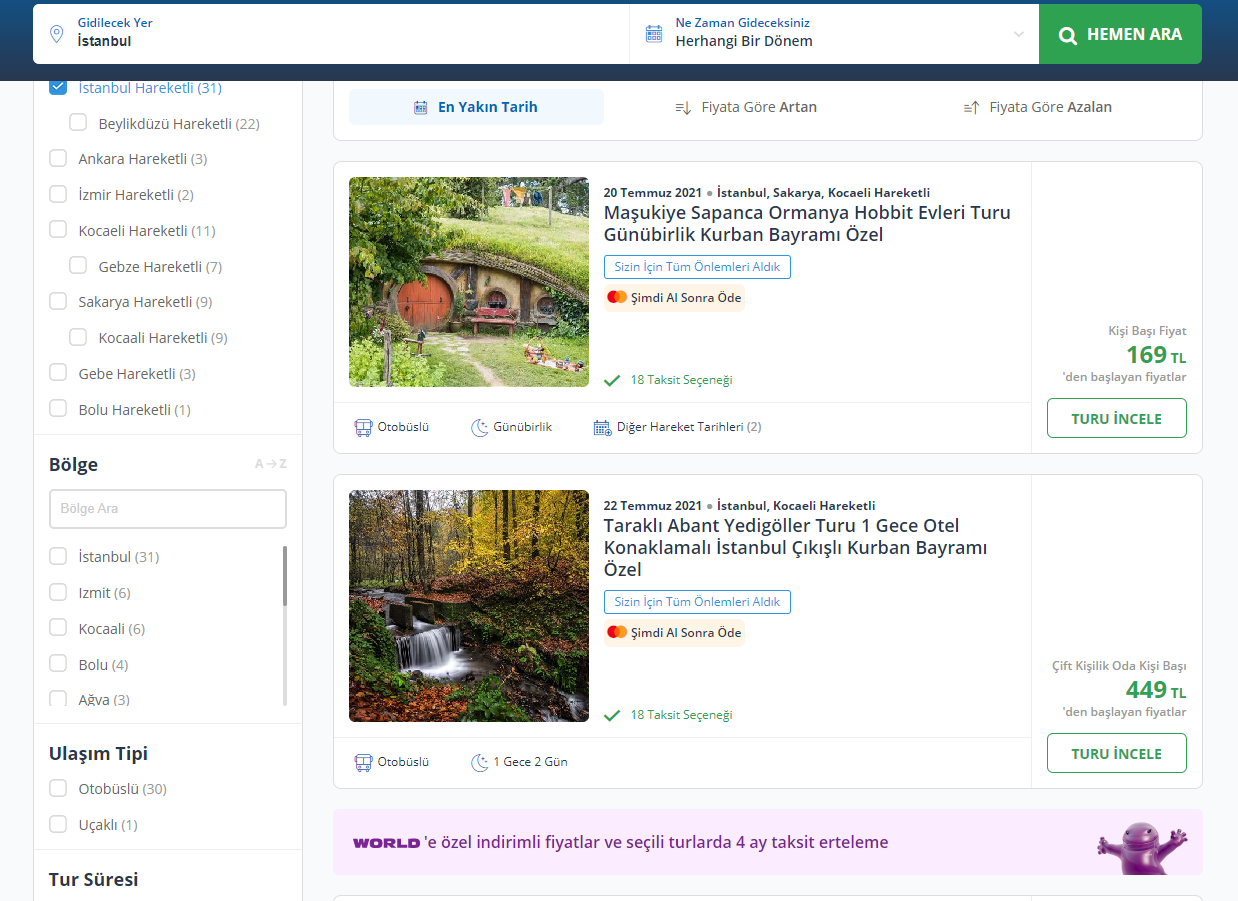Click the Mastercard icon on Hobbit Evleri tour
Image resolution: width=1238 pixels, height=901 pixels.
point(617,297)
